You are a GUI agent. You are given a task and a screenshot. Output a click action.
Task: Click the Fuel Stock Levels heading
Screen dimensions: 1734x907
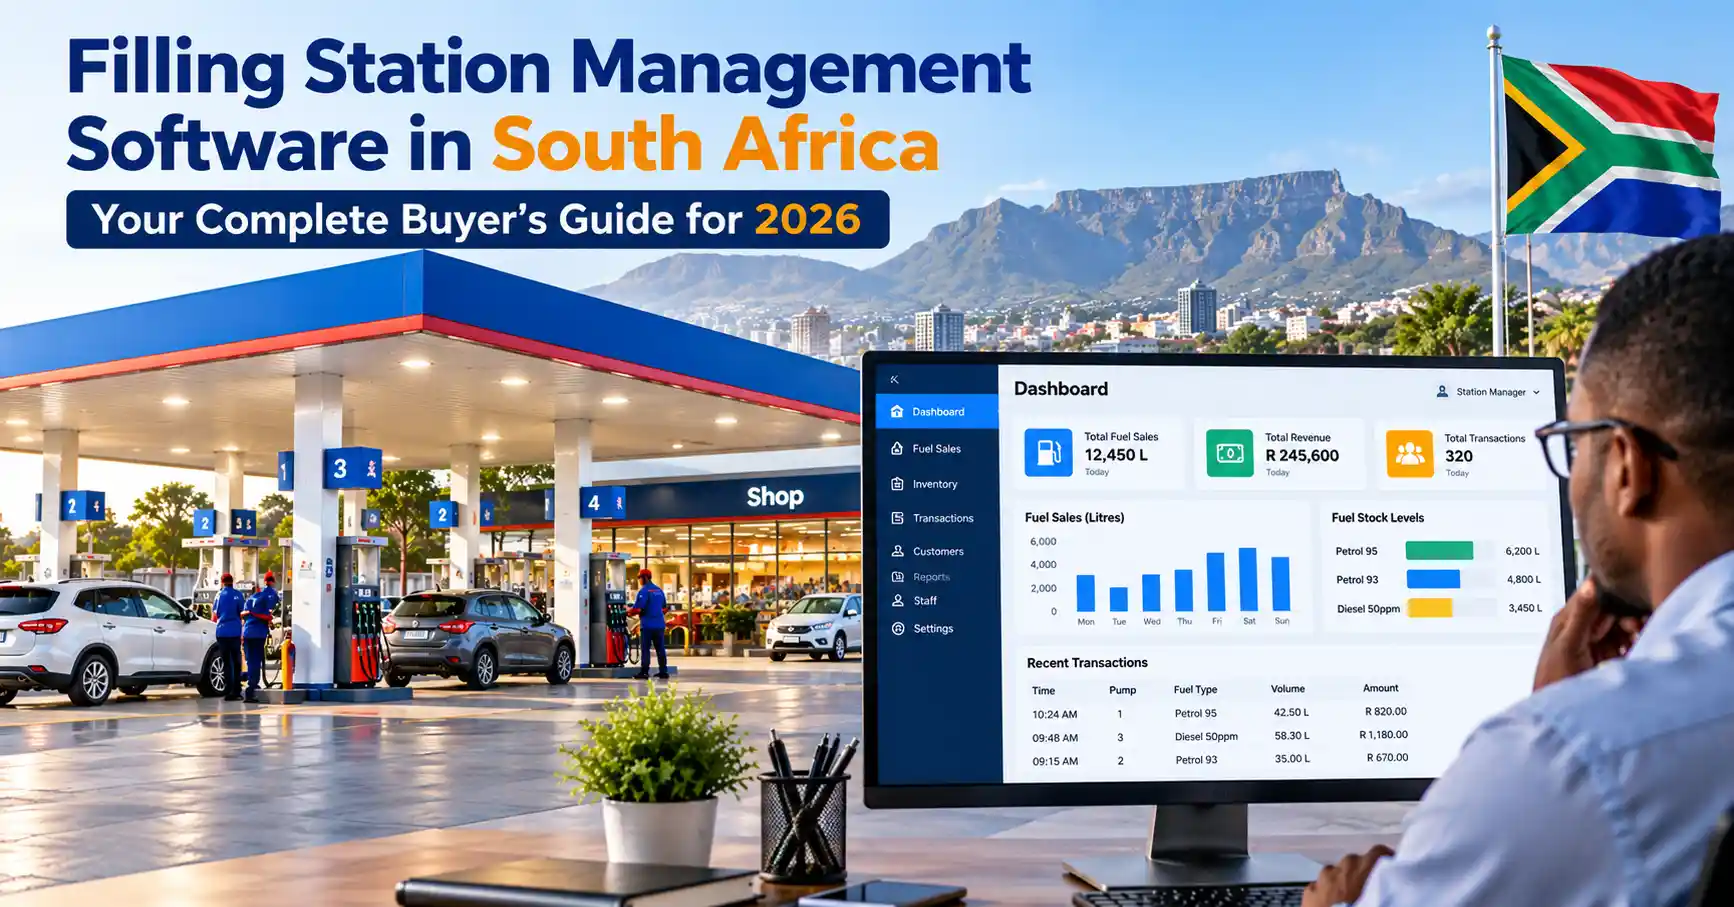[1377, 518]
